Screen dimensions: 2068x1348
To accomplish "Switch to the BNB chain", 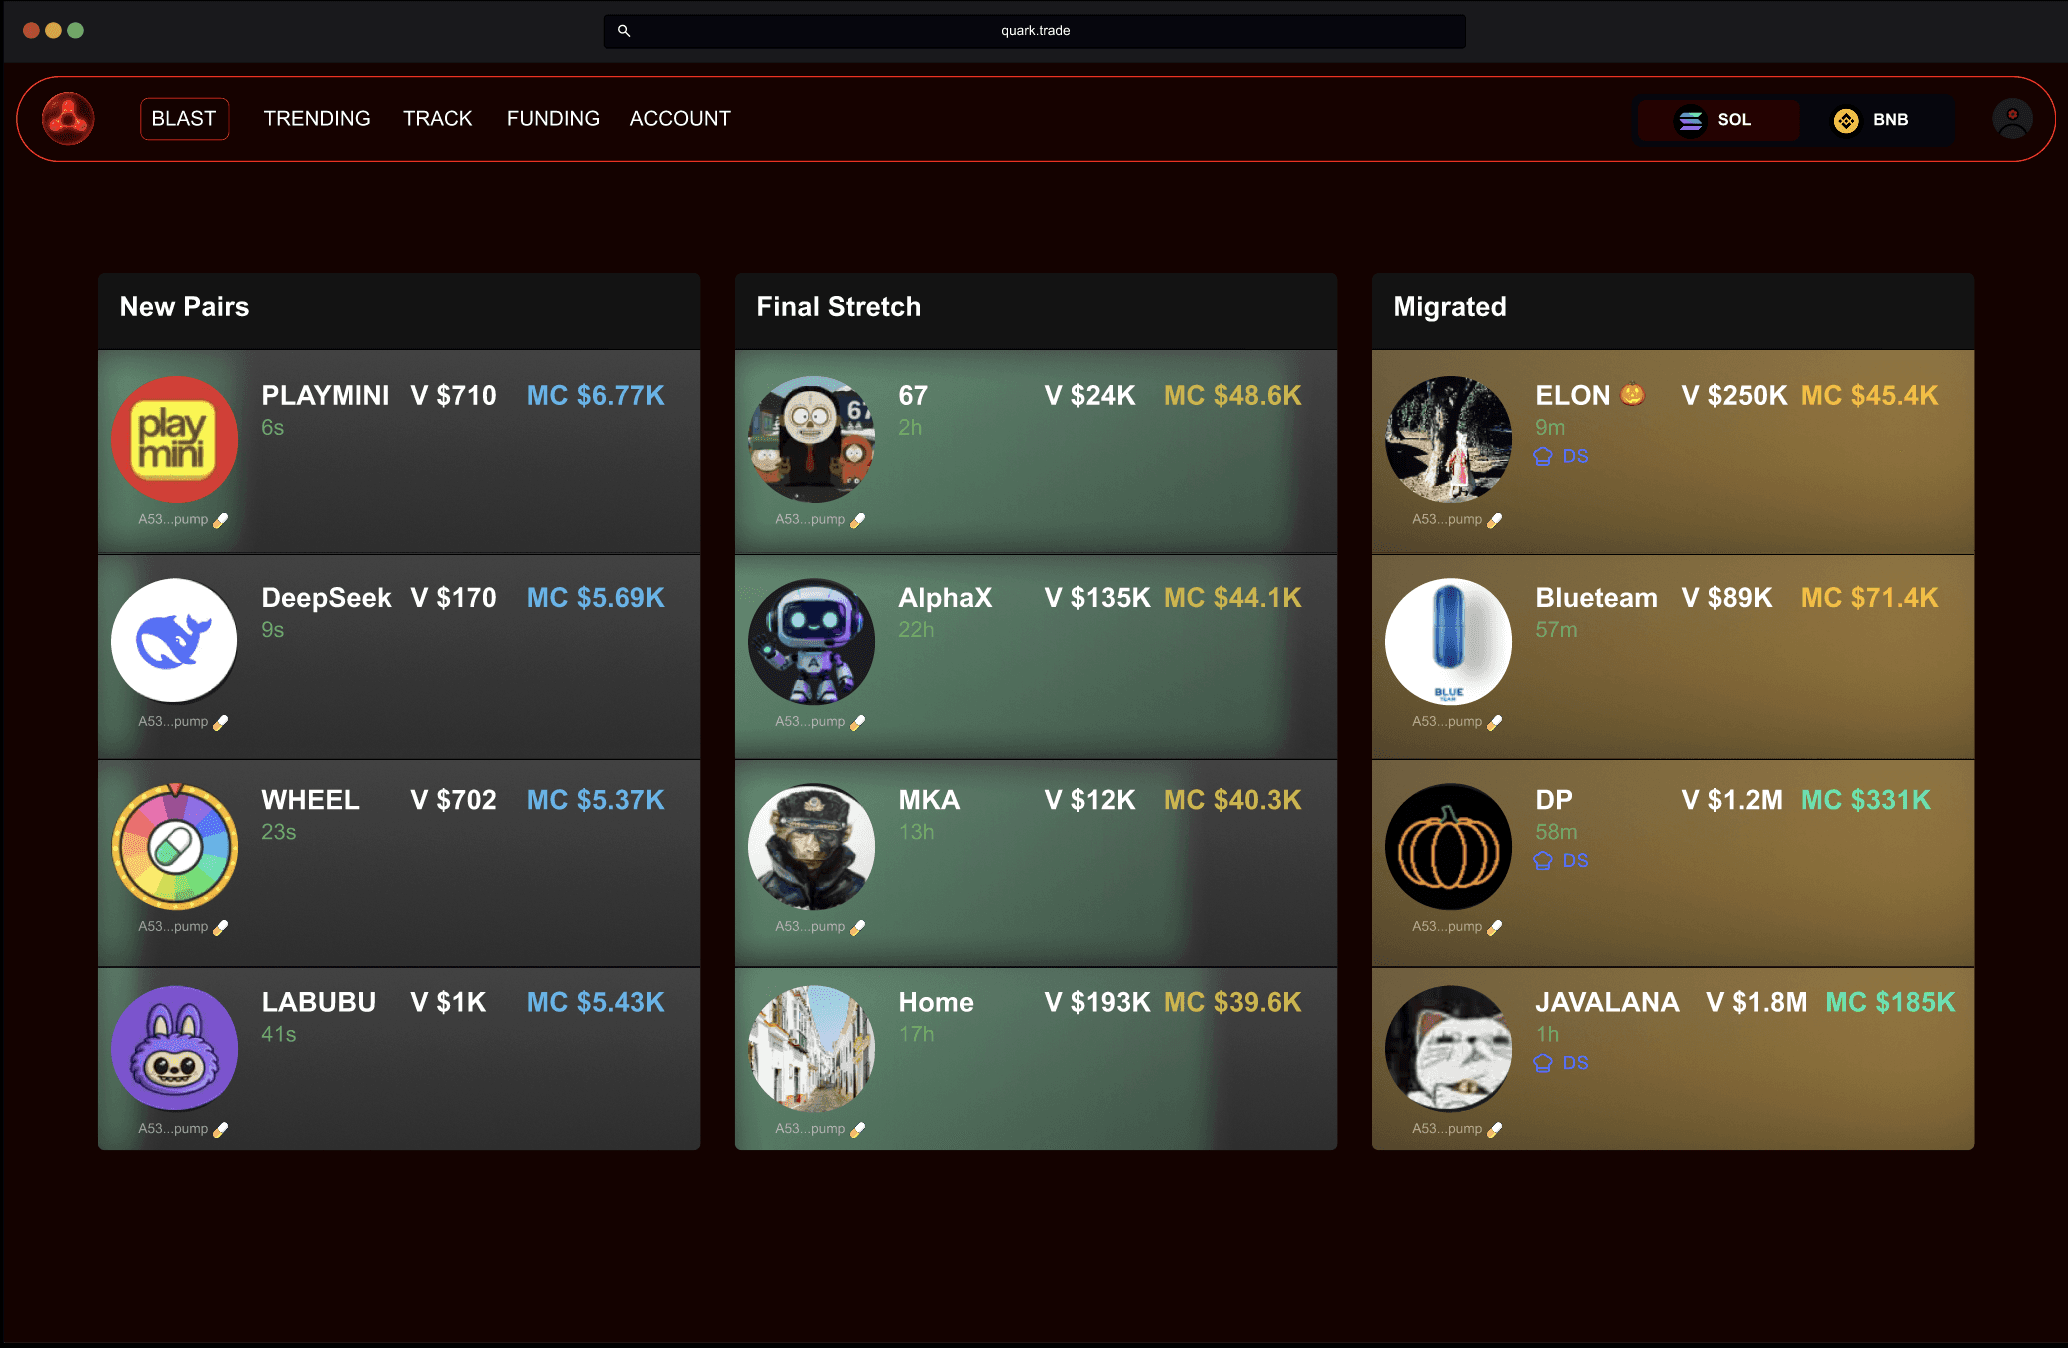I will (1872, 120).
